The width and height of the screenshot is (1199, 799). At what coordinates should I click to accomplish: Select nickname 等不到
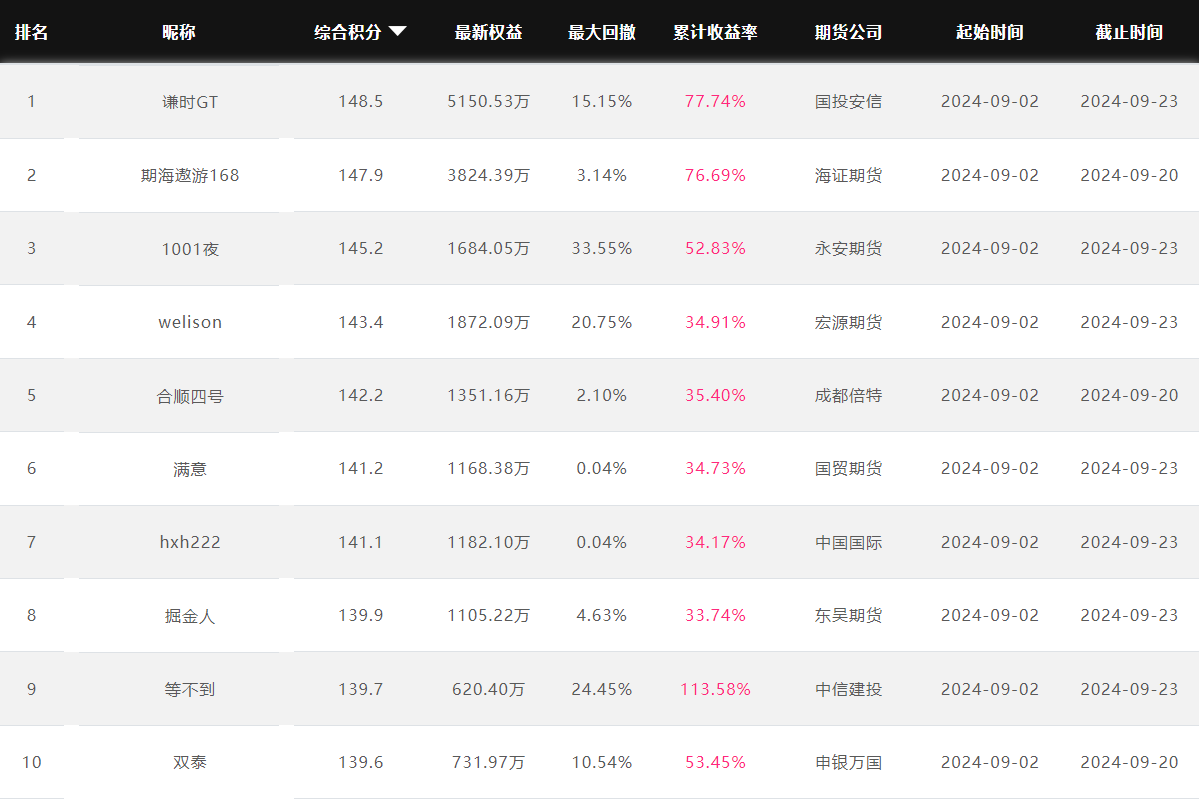click(x=190, y=689)
